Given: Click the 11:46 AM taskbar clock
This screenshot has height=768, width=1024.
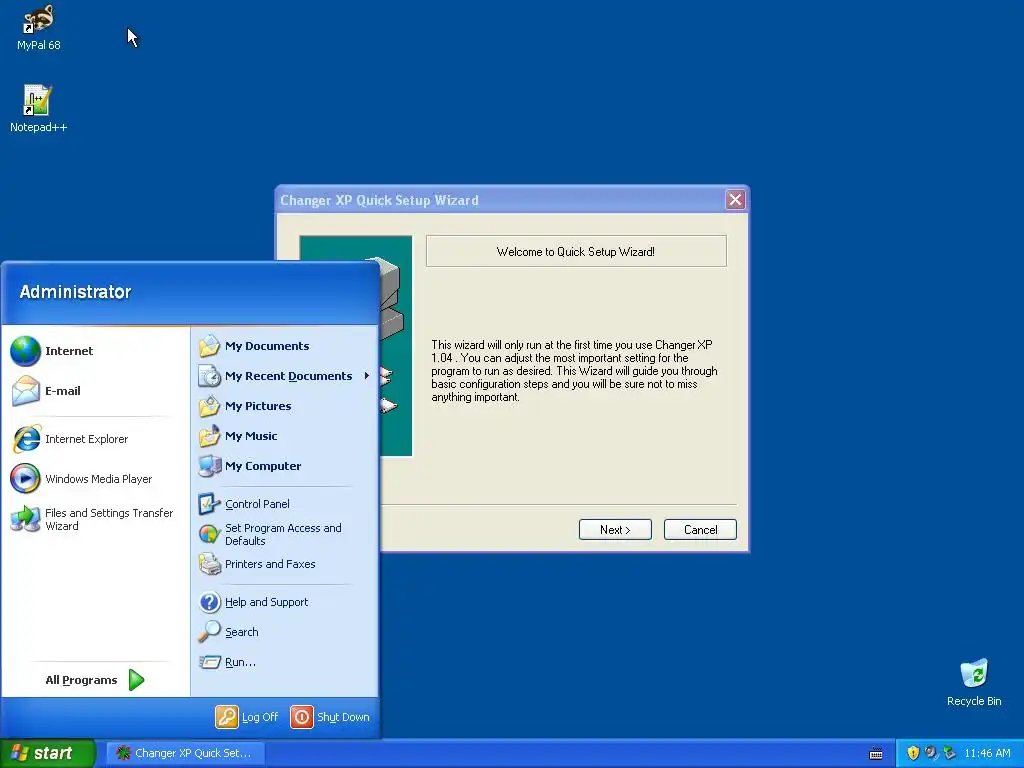Looking at the screenshot, I should (x=987, y=753).
